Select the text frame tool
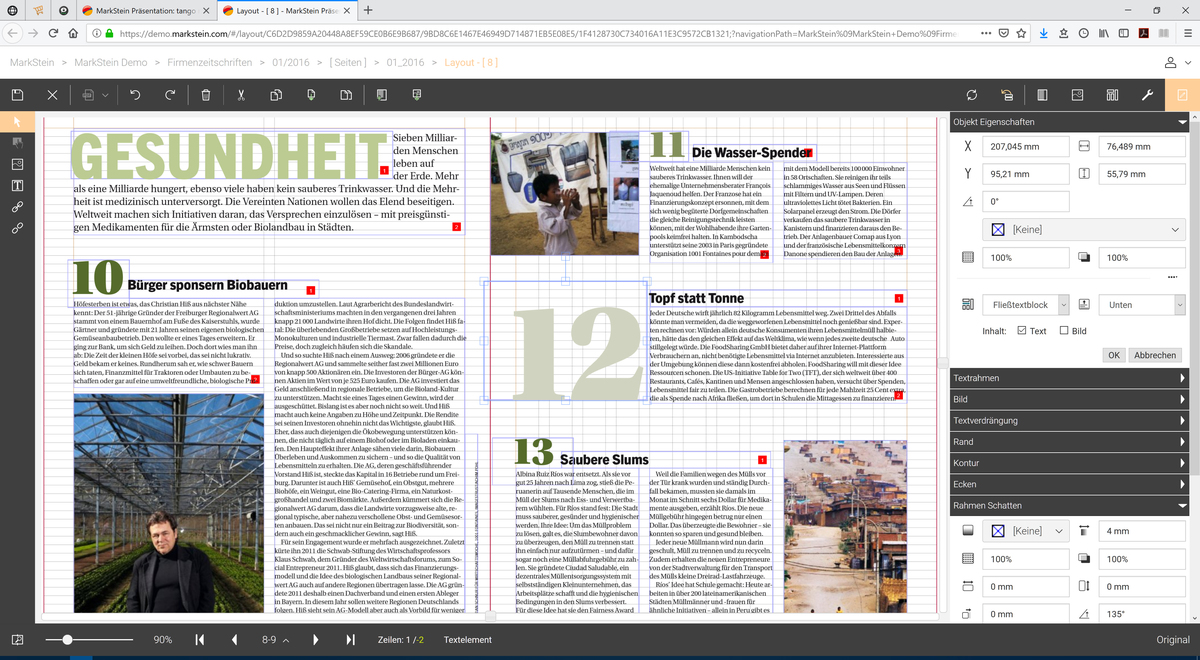 pyautogui.click(x=17, y=185)
